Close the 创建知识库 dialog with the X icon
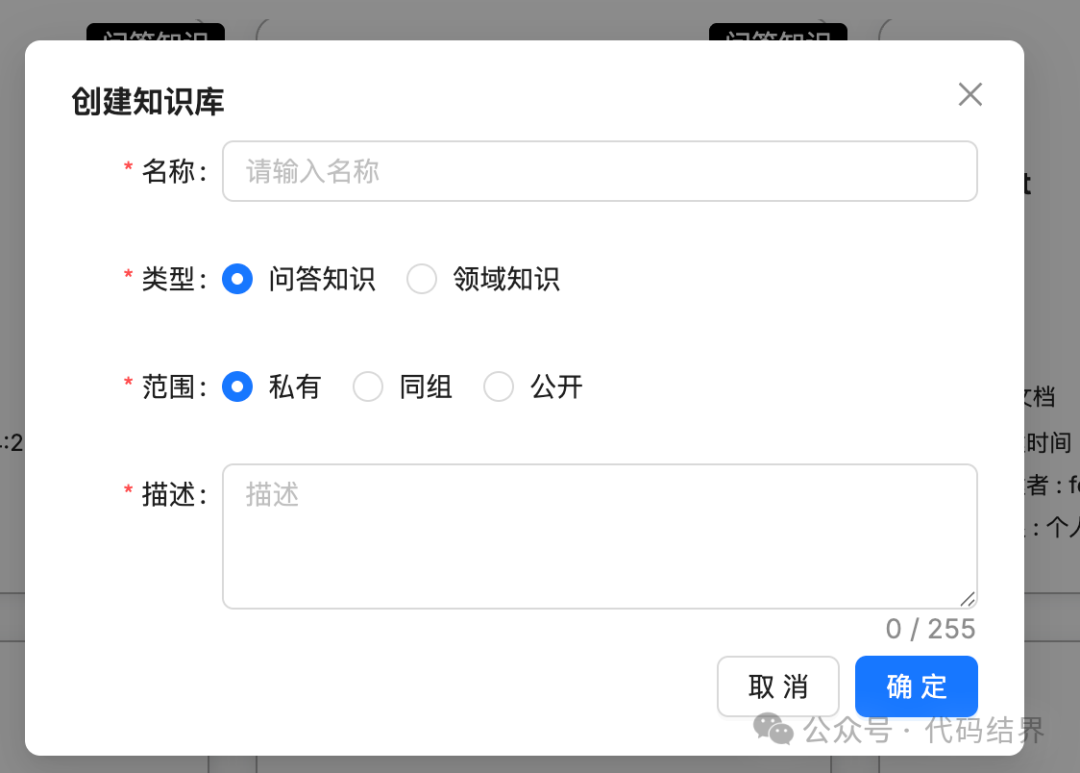Screen dimensions: 1080x773 pos(970,95)
